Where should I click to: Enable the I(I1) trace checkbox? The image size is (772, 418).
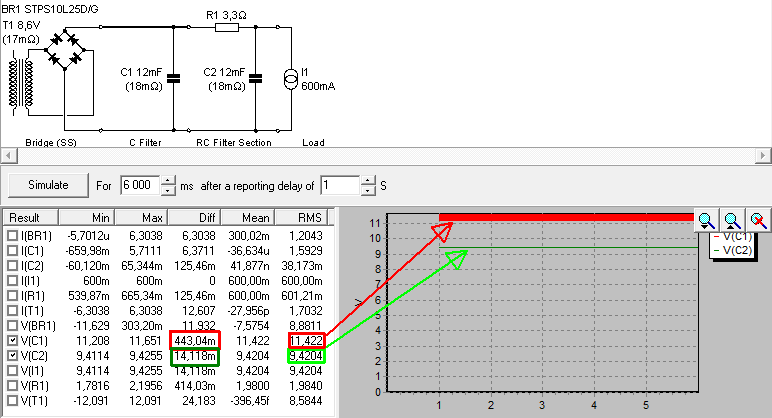coord(13,281)
